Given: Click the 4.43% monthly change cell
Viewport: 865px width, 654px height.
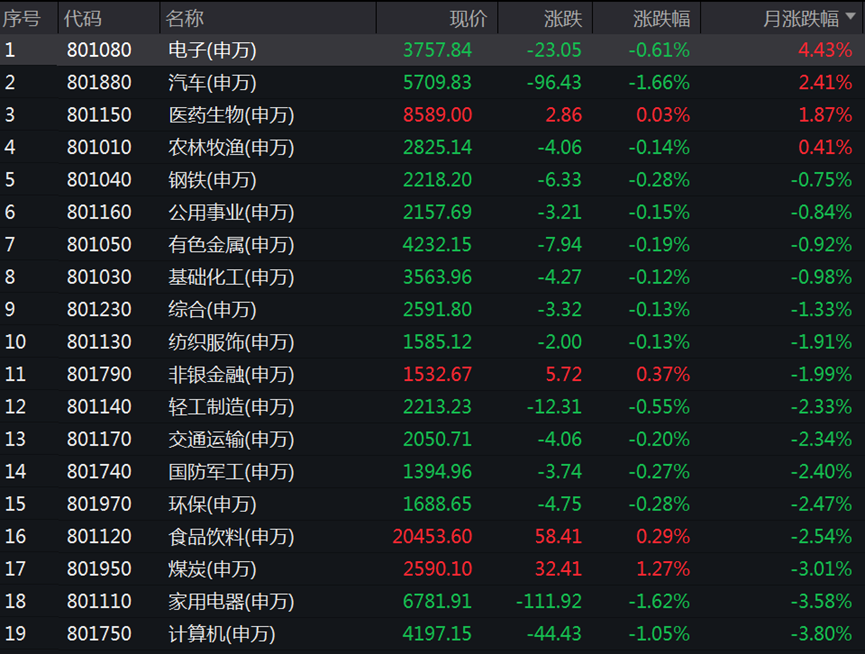Looking at the screenshot, I should pos(825,50).
